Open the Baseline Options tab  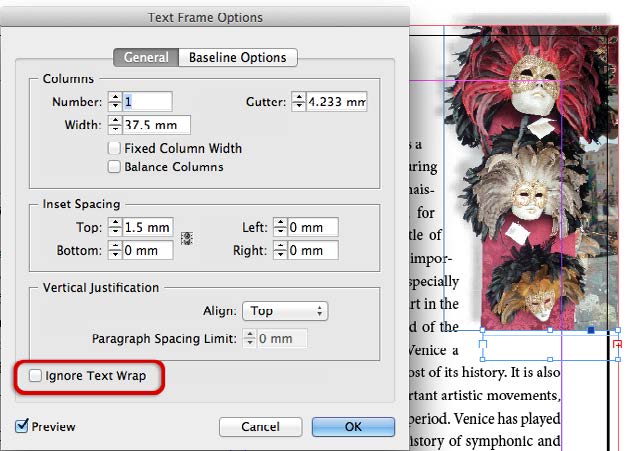click(x=238, y=57)
